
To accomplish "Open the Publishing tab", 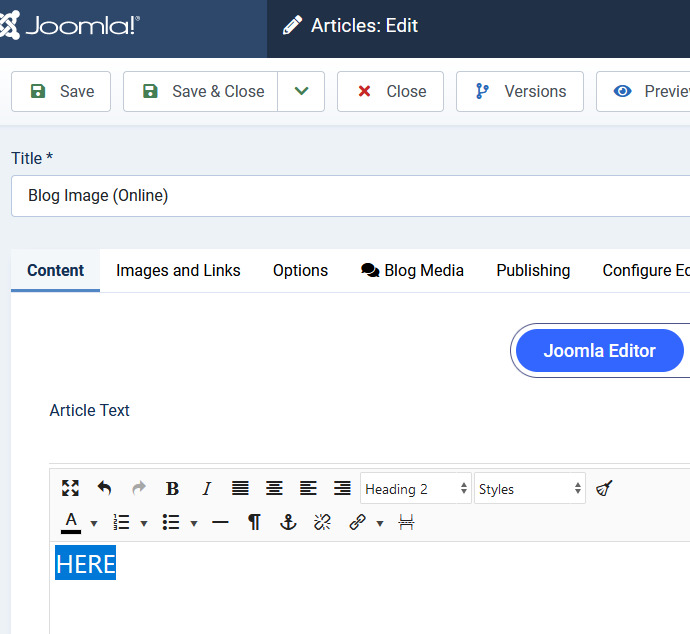I will [533, 270].
